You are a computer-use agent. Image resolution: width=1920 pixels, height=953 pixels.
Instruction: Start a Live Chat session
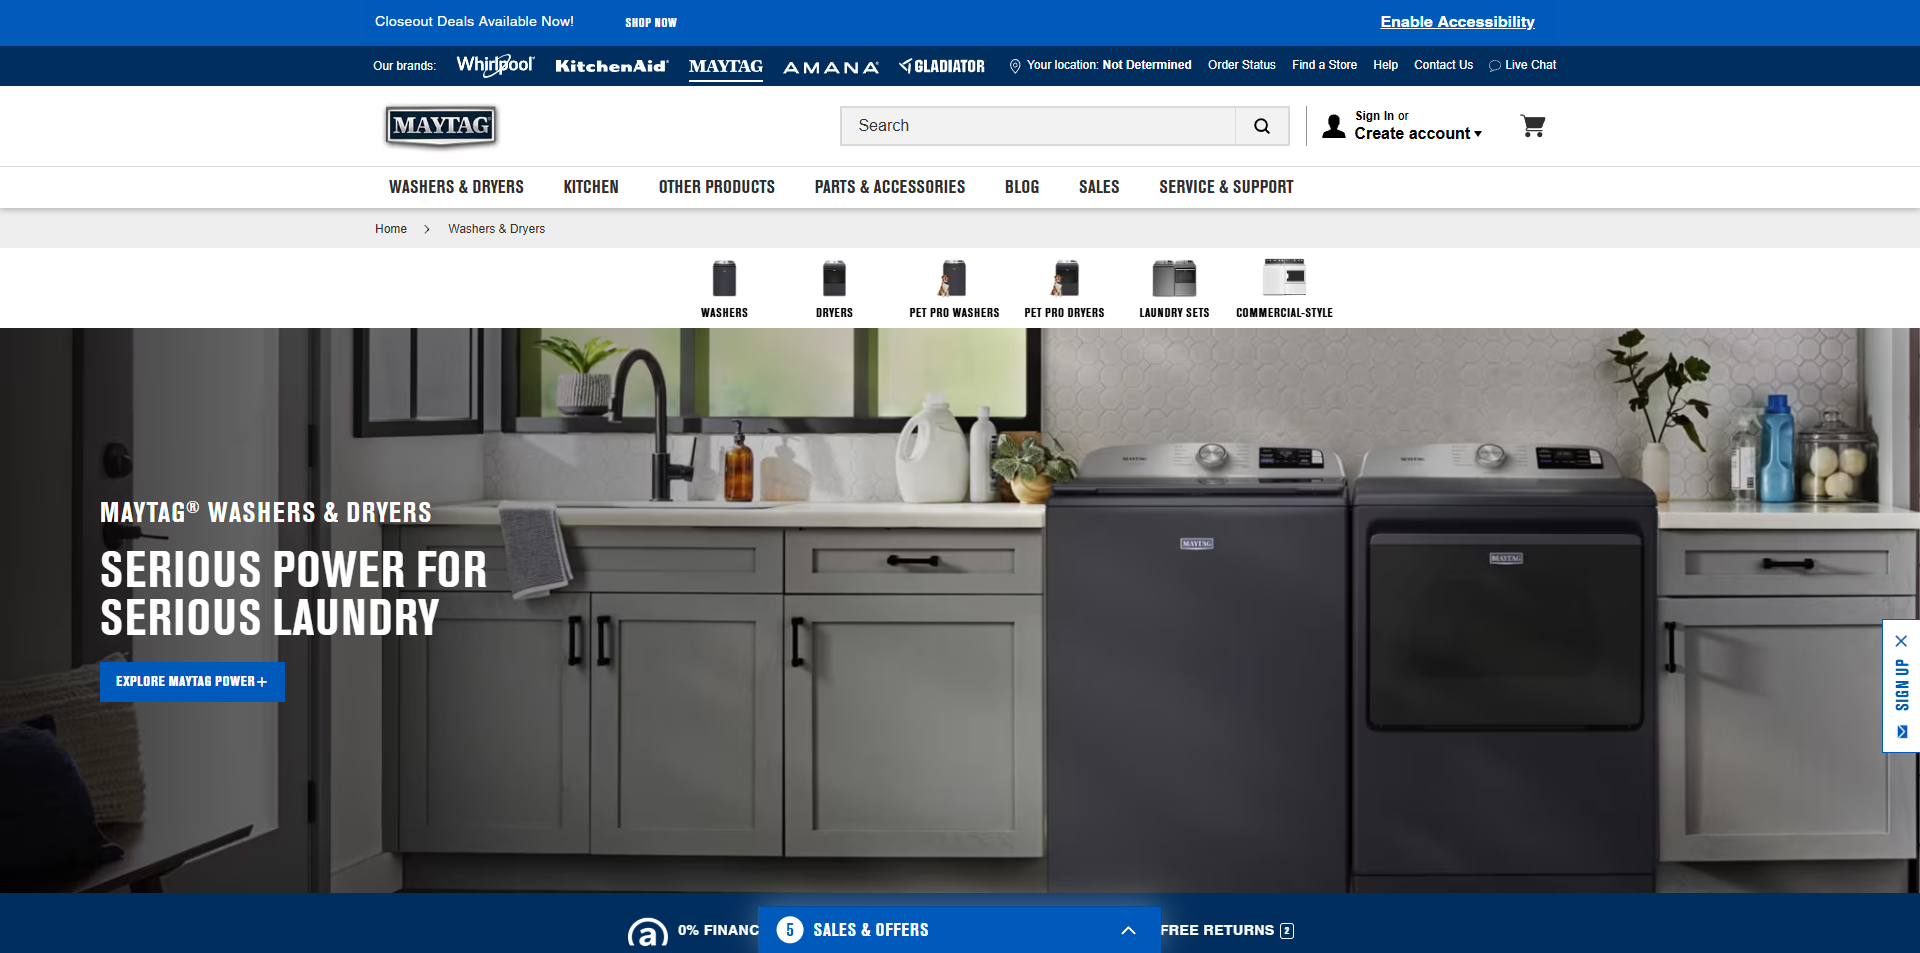pyautogui.click(x=1522, y=65)
